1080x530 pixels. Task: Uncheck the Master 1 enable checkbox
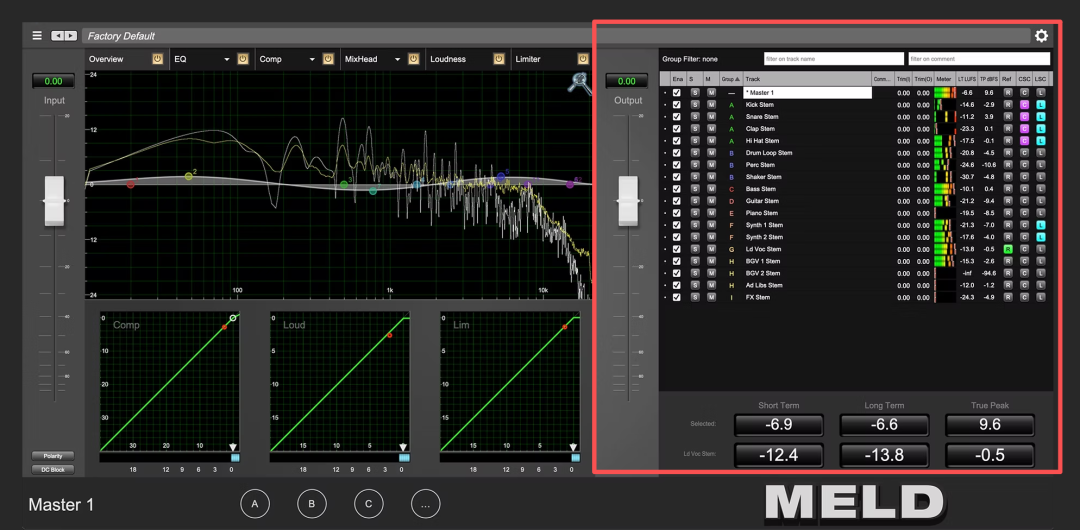pyautogui.click(x=677, y=92)
